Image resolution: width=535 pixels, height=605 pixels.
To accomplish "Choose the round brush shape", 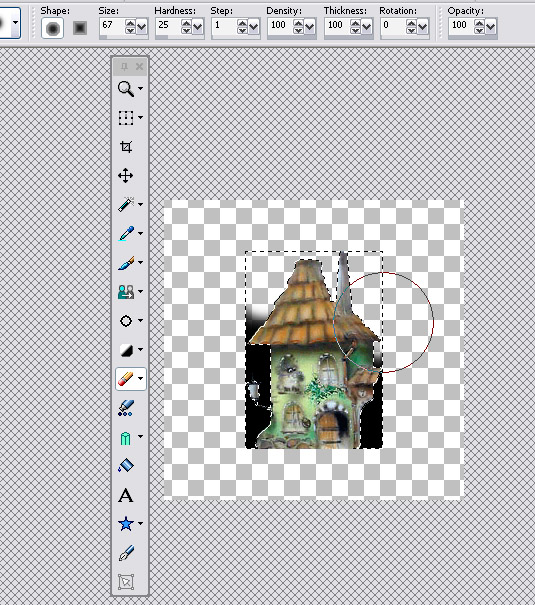I will point(53,28).
